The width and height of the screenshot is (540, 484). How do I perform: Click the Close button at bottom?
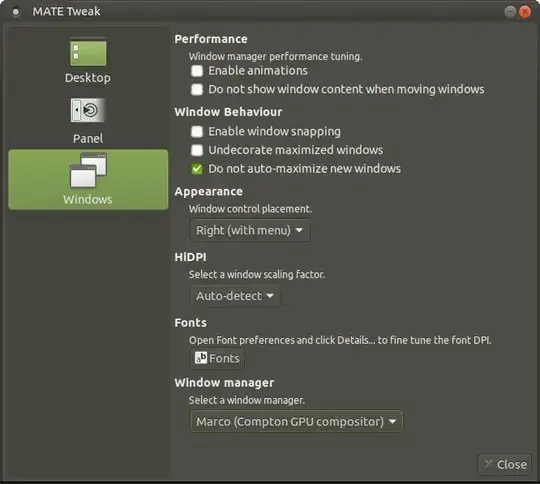[x=505, y=464]
